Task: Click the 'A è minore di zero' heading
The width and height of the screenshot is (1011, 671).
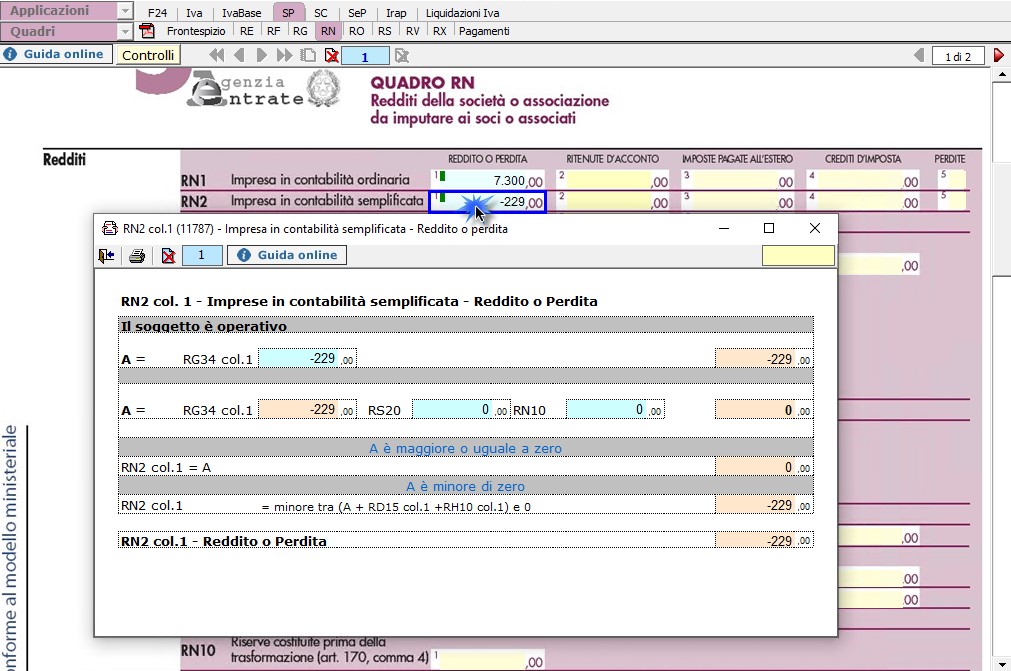Action: click(x=466, y=487)
